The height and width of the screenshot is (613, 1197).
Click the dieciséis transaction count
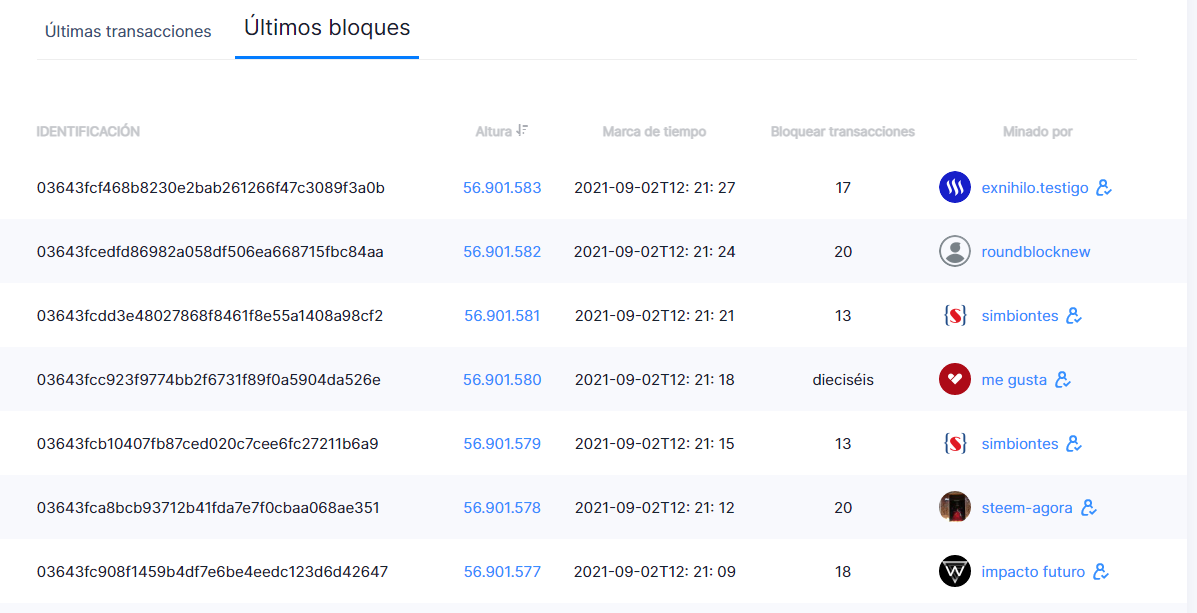843,380
